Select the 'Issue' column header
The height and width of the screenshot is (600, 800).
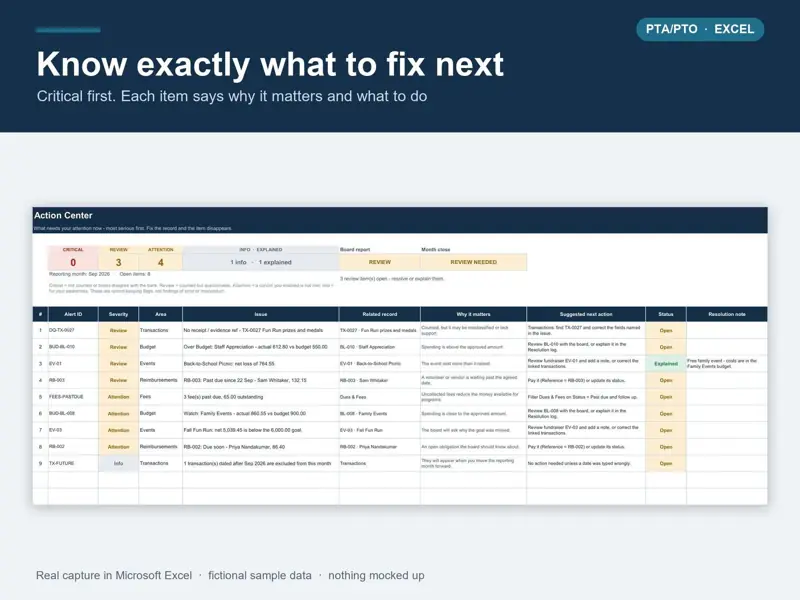[x=261, y=314]
